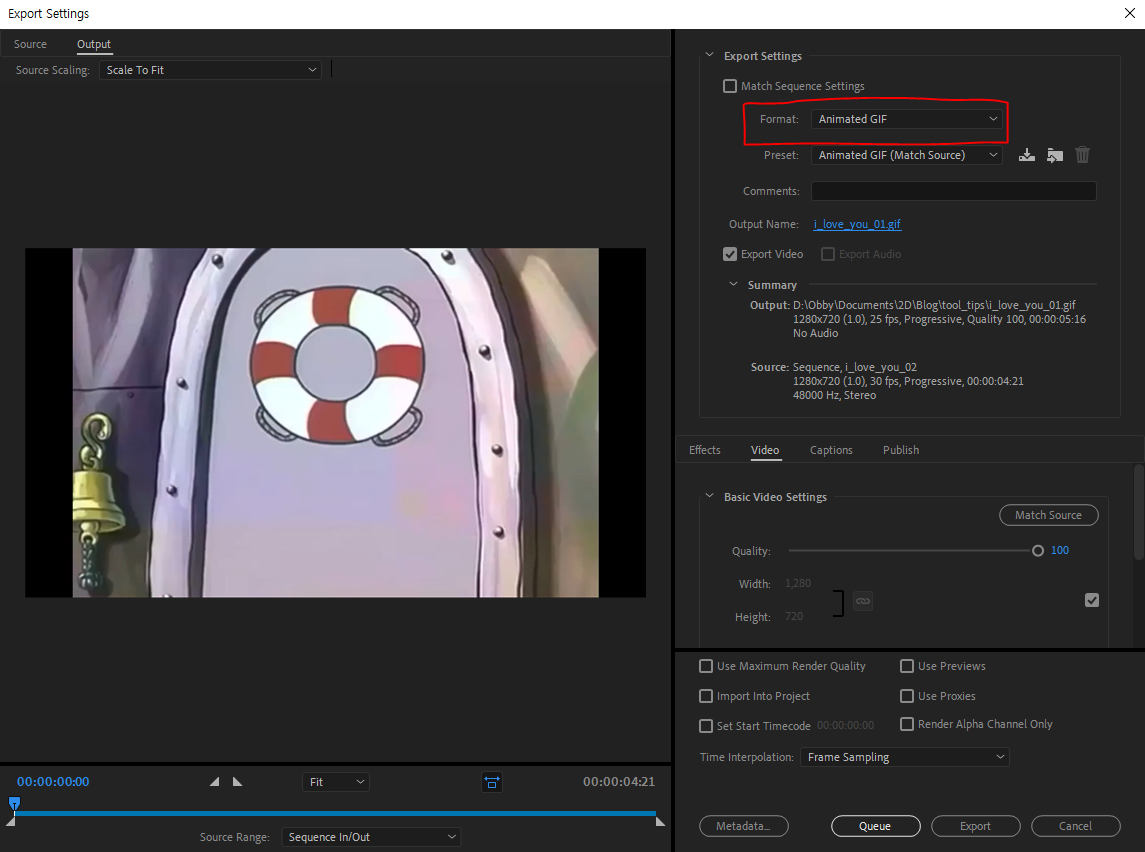Click the video preview image
Image resolution: width=1145 pixels, height=852 pixels.
[x=335, y=423]
